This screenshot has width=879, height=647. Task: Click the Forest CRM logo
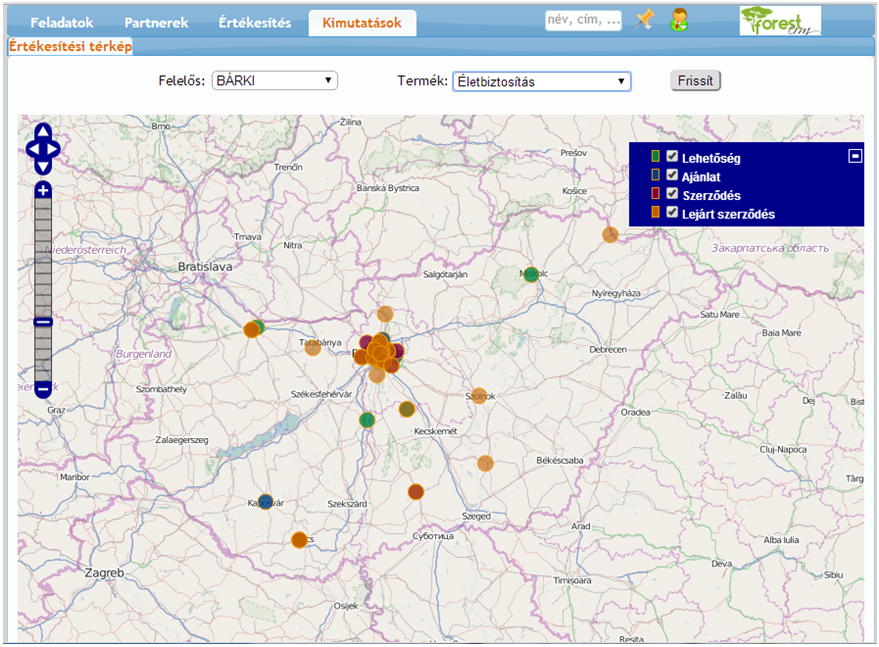[780, 21]
